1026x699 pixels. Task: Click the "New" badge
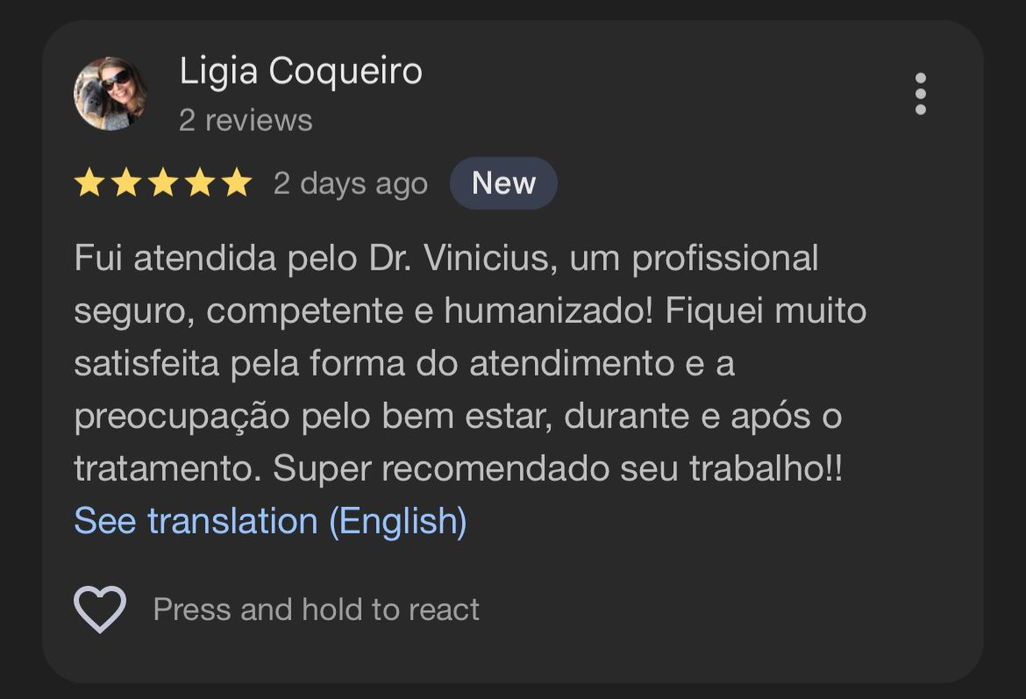503,183
